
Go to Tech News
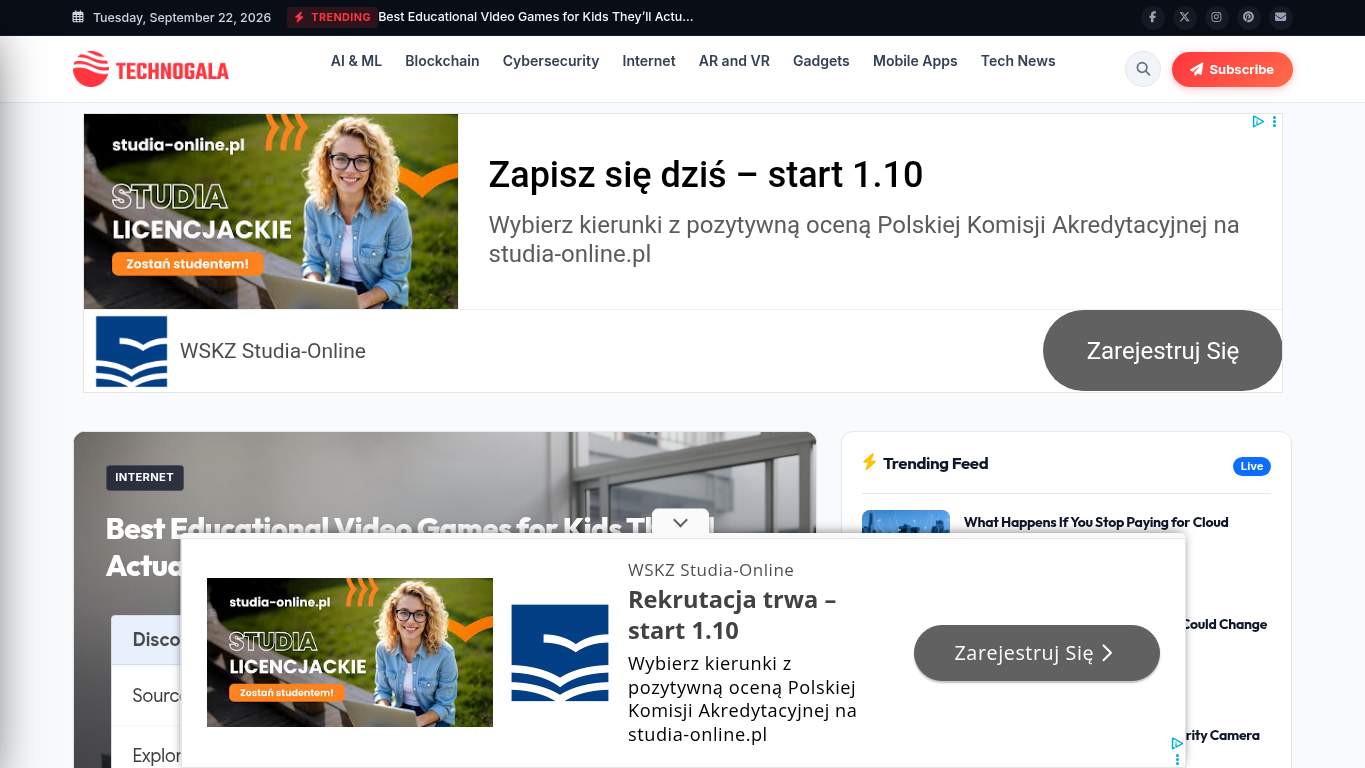(x=1018, y=61)
